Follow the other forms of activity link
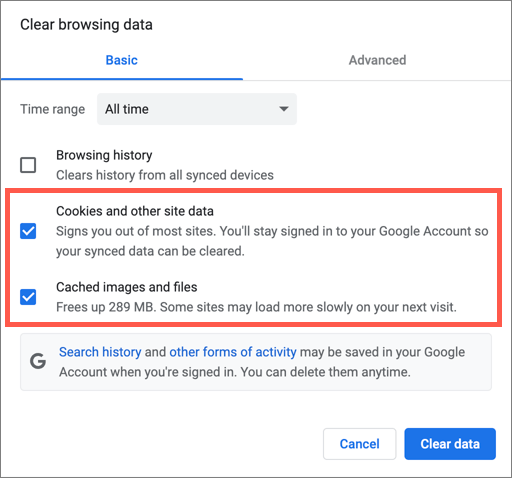 coord(233,352)
